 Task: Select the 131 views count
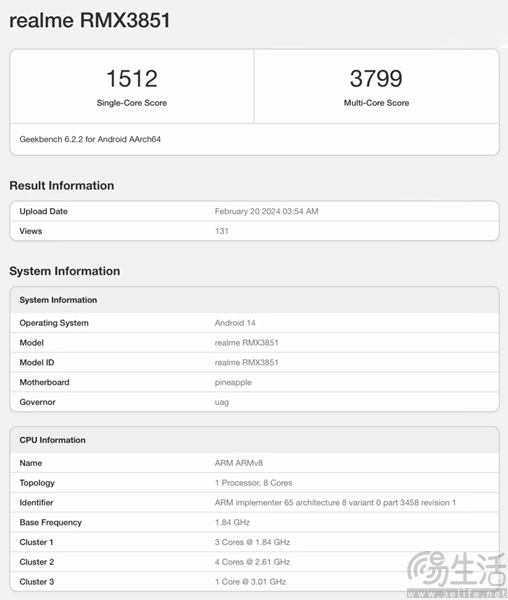[x=221, y=231]
